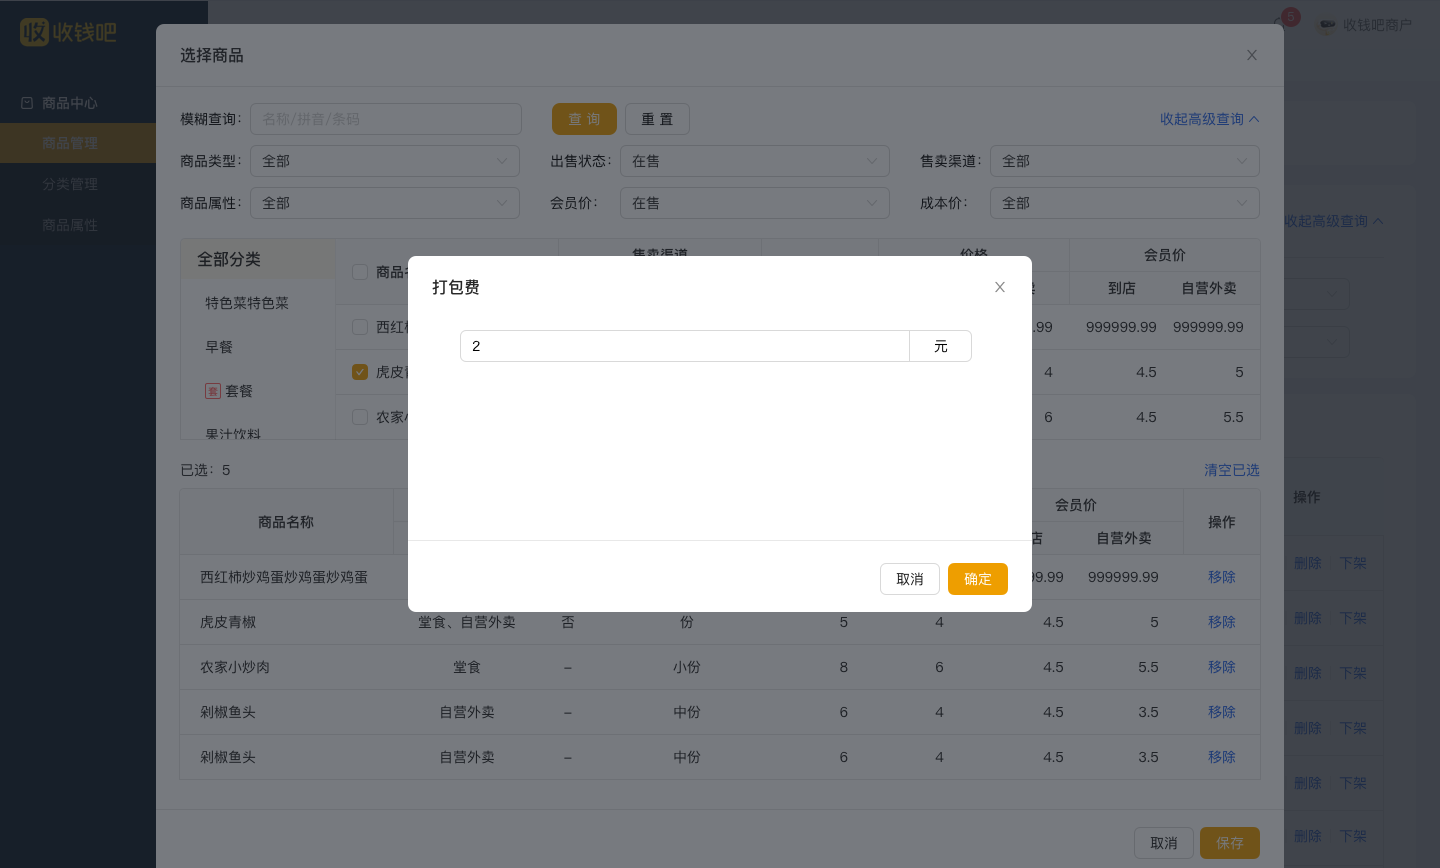Click 清空已选 link
The image size is (1440, 868).
pos(1232,470)
